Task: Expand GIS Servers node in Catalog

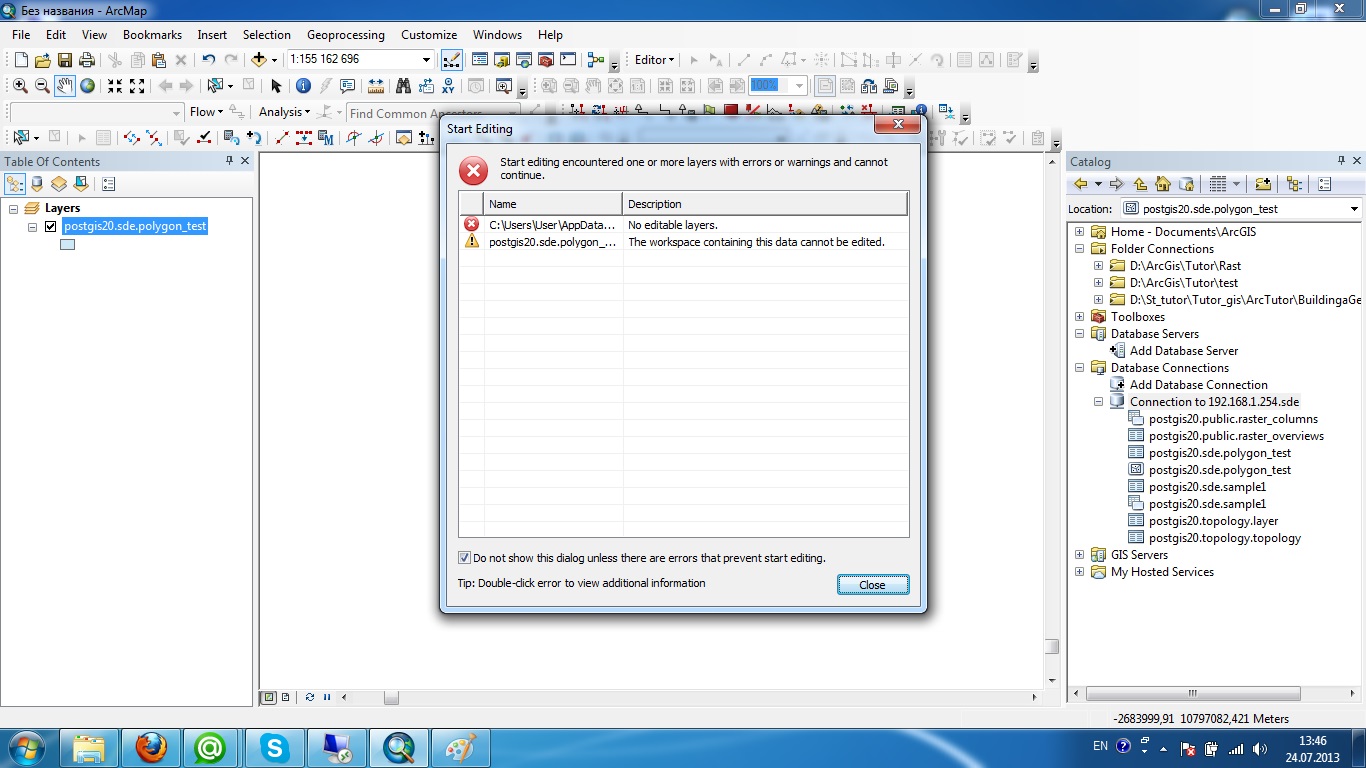Action: (1079, 555)
